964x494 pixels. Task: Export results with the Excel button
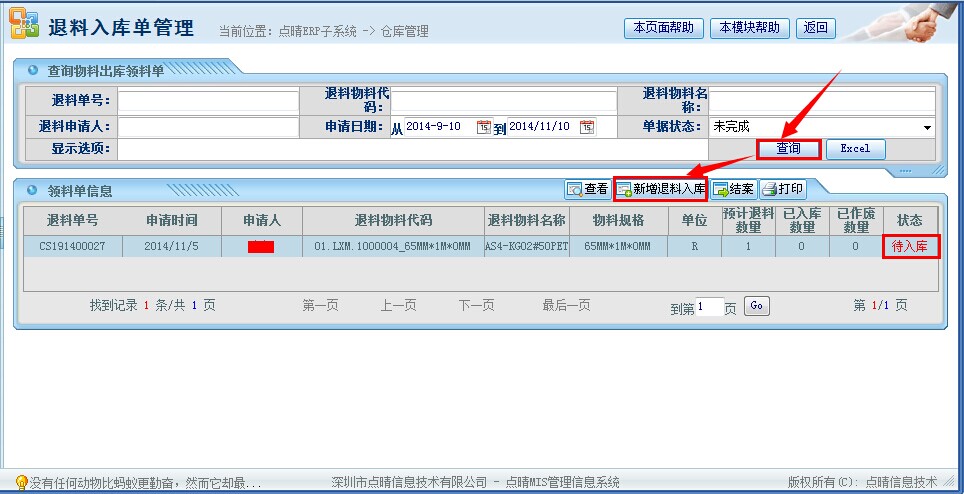pyautogui.click(x=855, y=149)
